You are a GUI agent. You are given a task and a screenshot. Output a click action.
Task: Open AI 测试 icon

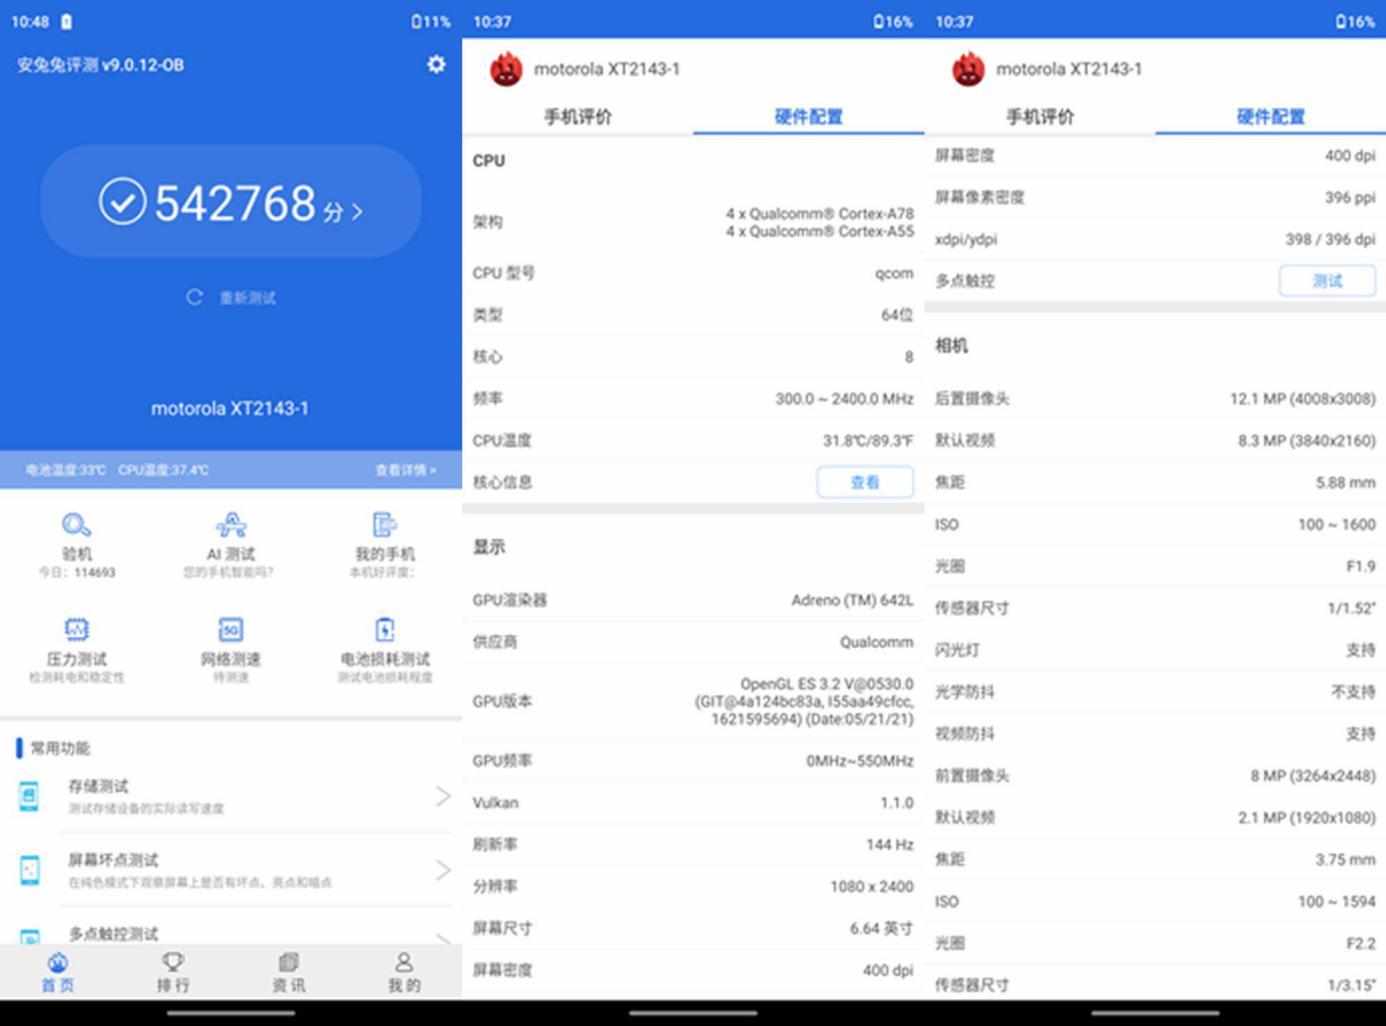231,525
